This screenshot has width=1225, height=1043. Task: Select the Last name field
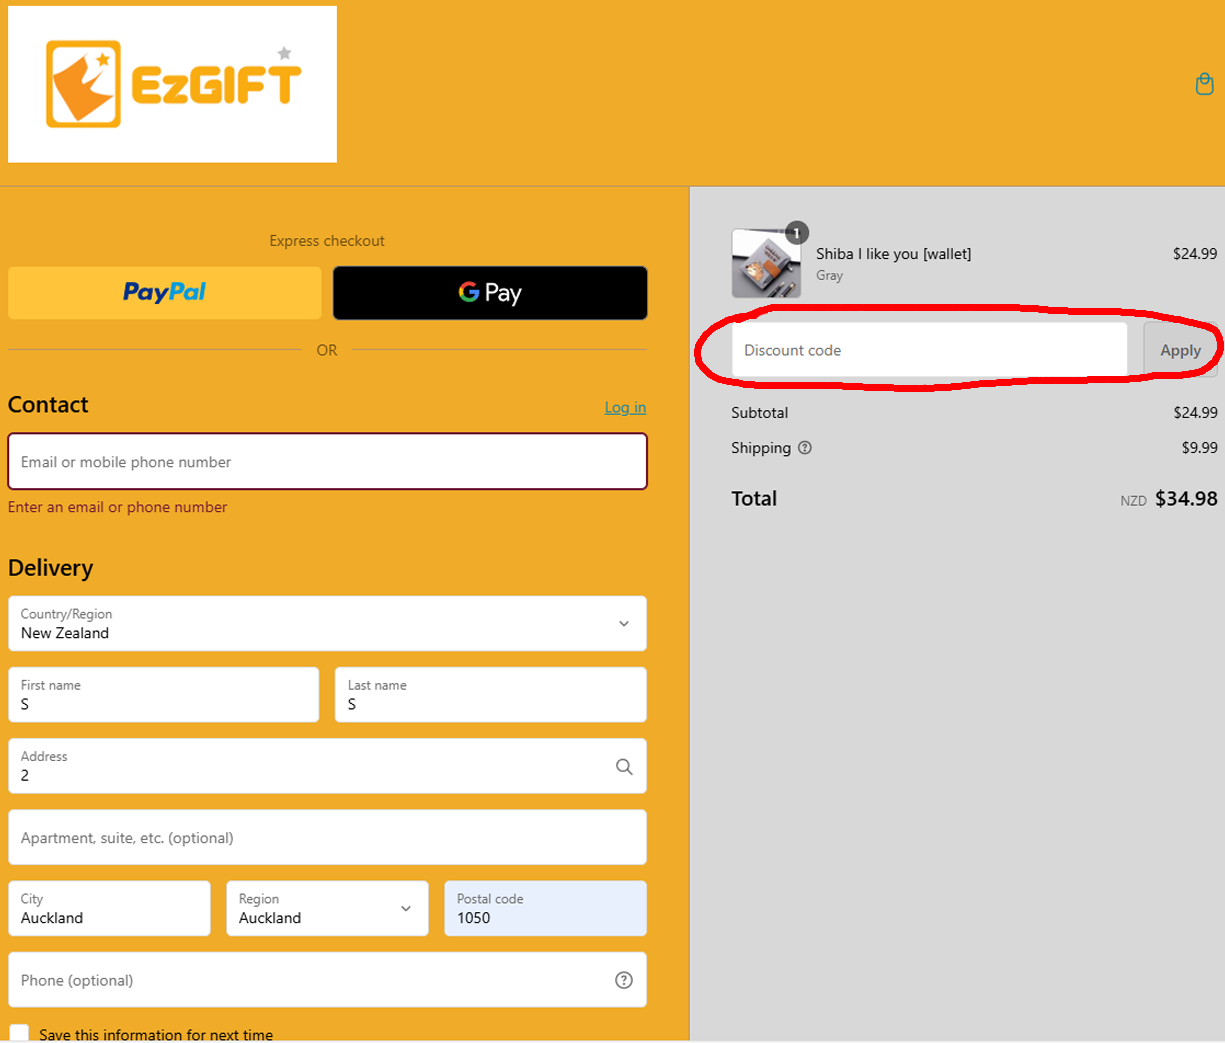490,695
